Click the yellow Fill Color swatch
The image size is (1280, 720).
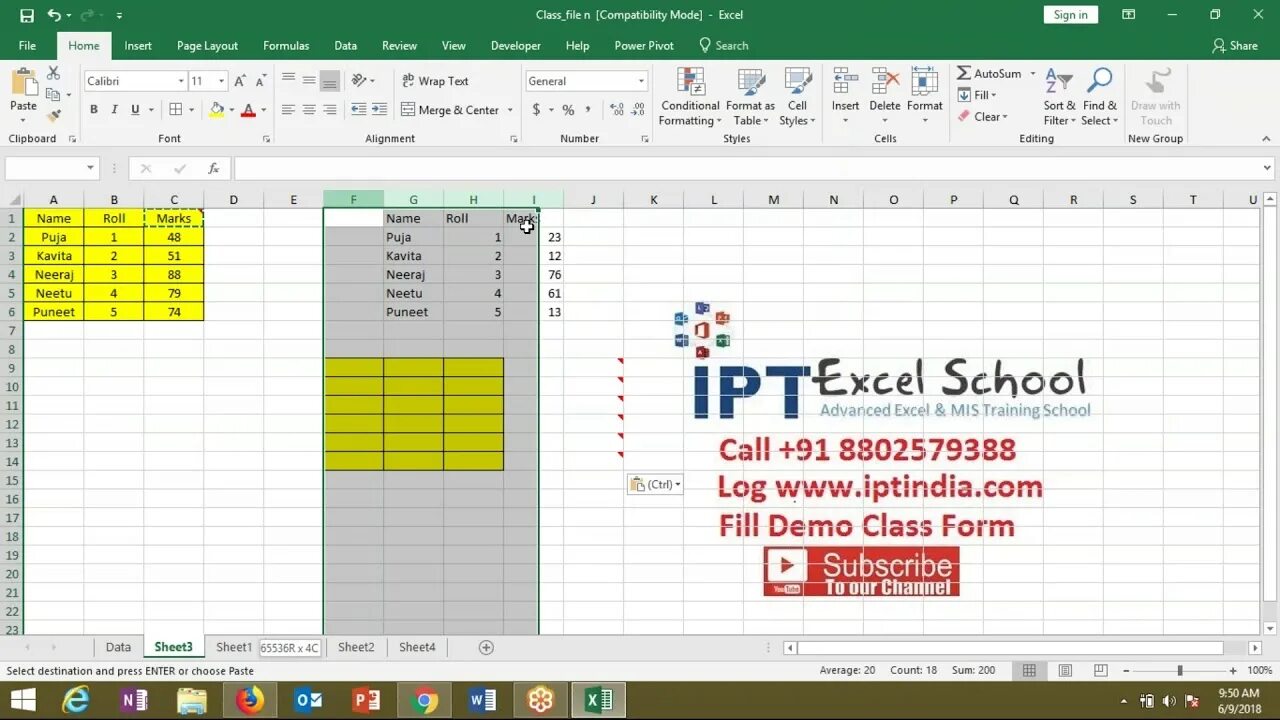pyautogui.click(x=217, y=110)
